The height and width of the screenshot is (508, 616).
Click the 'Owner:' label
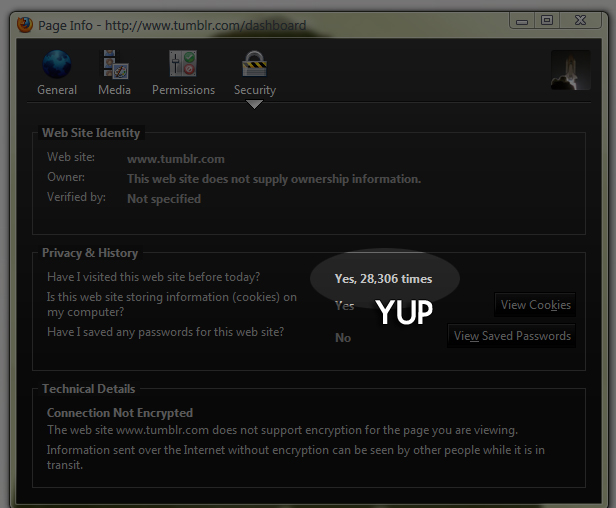click(66, 177)
